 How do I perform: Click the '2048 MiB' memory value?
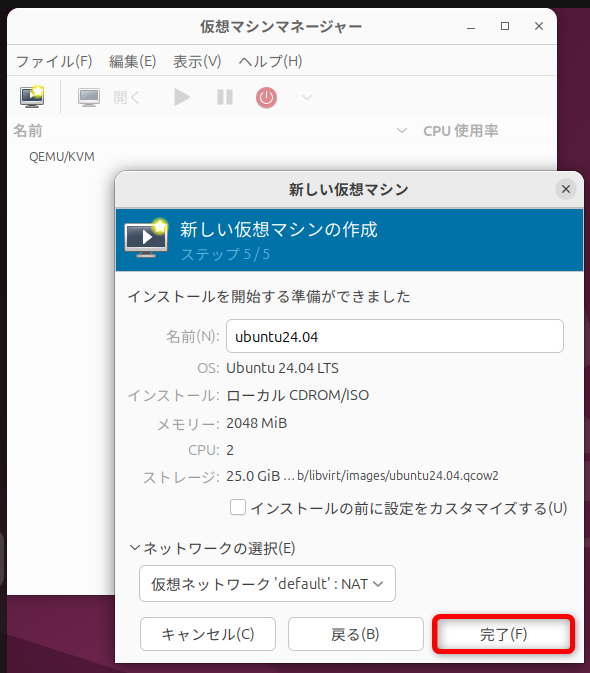(x=257, y=423)
